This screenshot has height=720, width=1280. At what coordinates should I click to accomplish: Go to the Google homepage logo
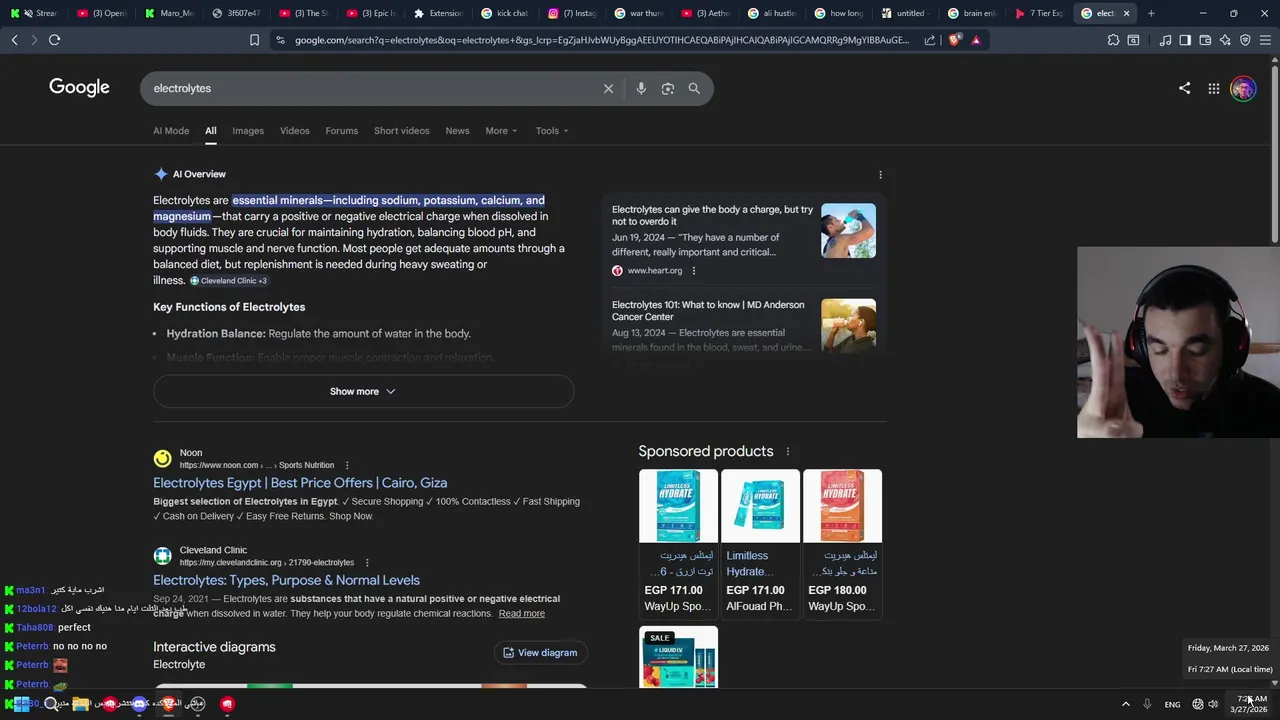click(x=79, y=87)
